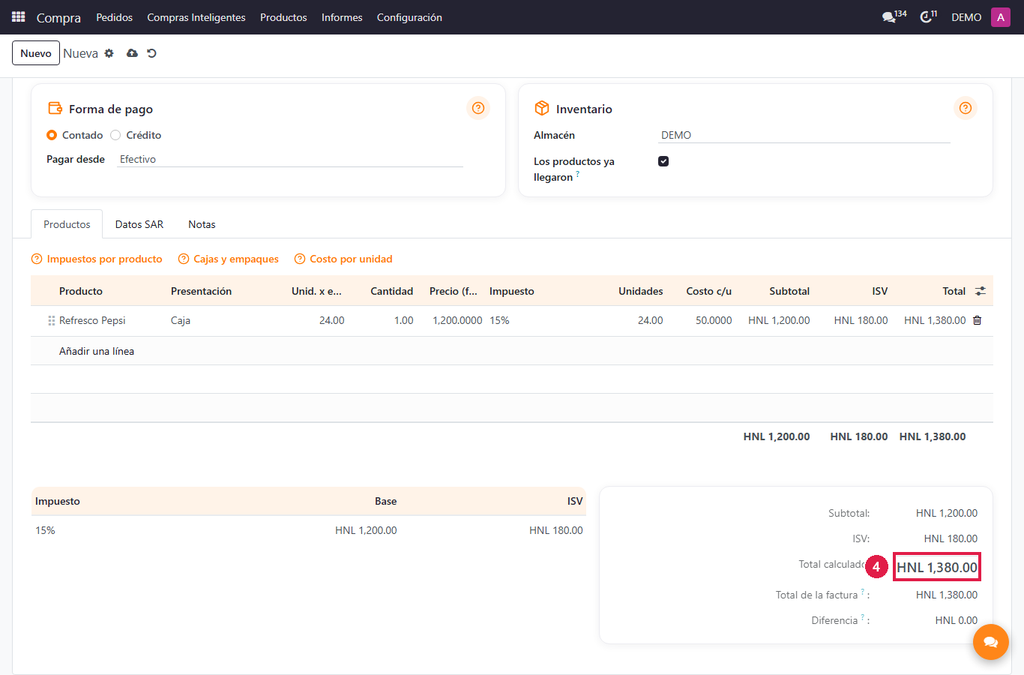The height and width of the screenshot is (675, 1024).
Task: Open the Configuración menu
Action: [x=409, y=18]
